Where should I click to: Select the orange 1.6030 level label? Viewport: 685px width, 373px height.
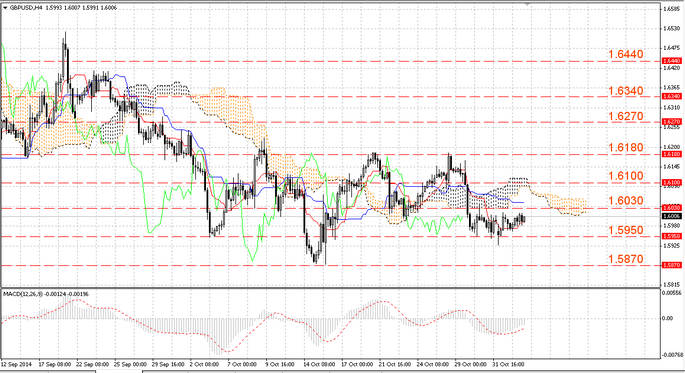[x=626, y=201]
